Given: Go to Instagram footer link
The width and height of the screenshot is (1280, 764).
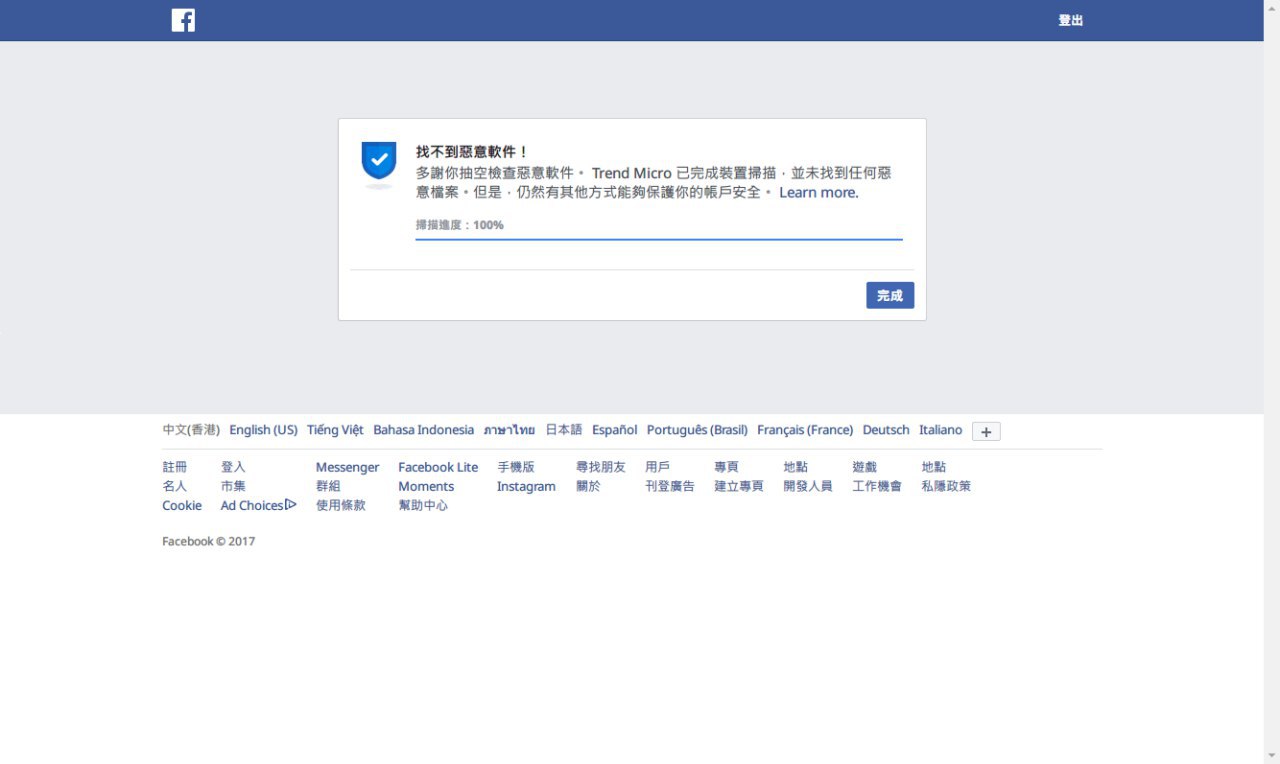Looking at the screenshot, I should (x=526, y=486).
